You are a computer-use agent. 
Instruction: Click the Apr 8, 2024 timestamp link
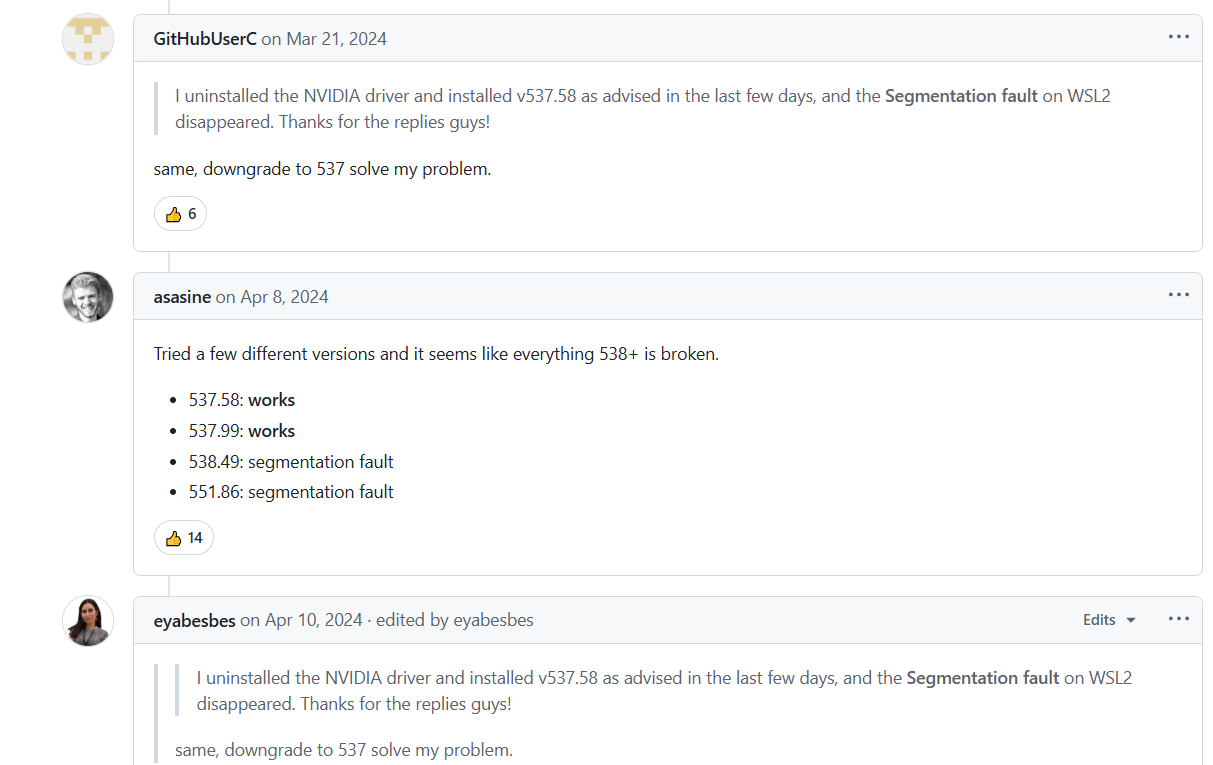284,297
